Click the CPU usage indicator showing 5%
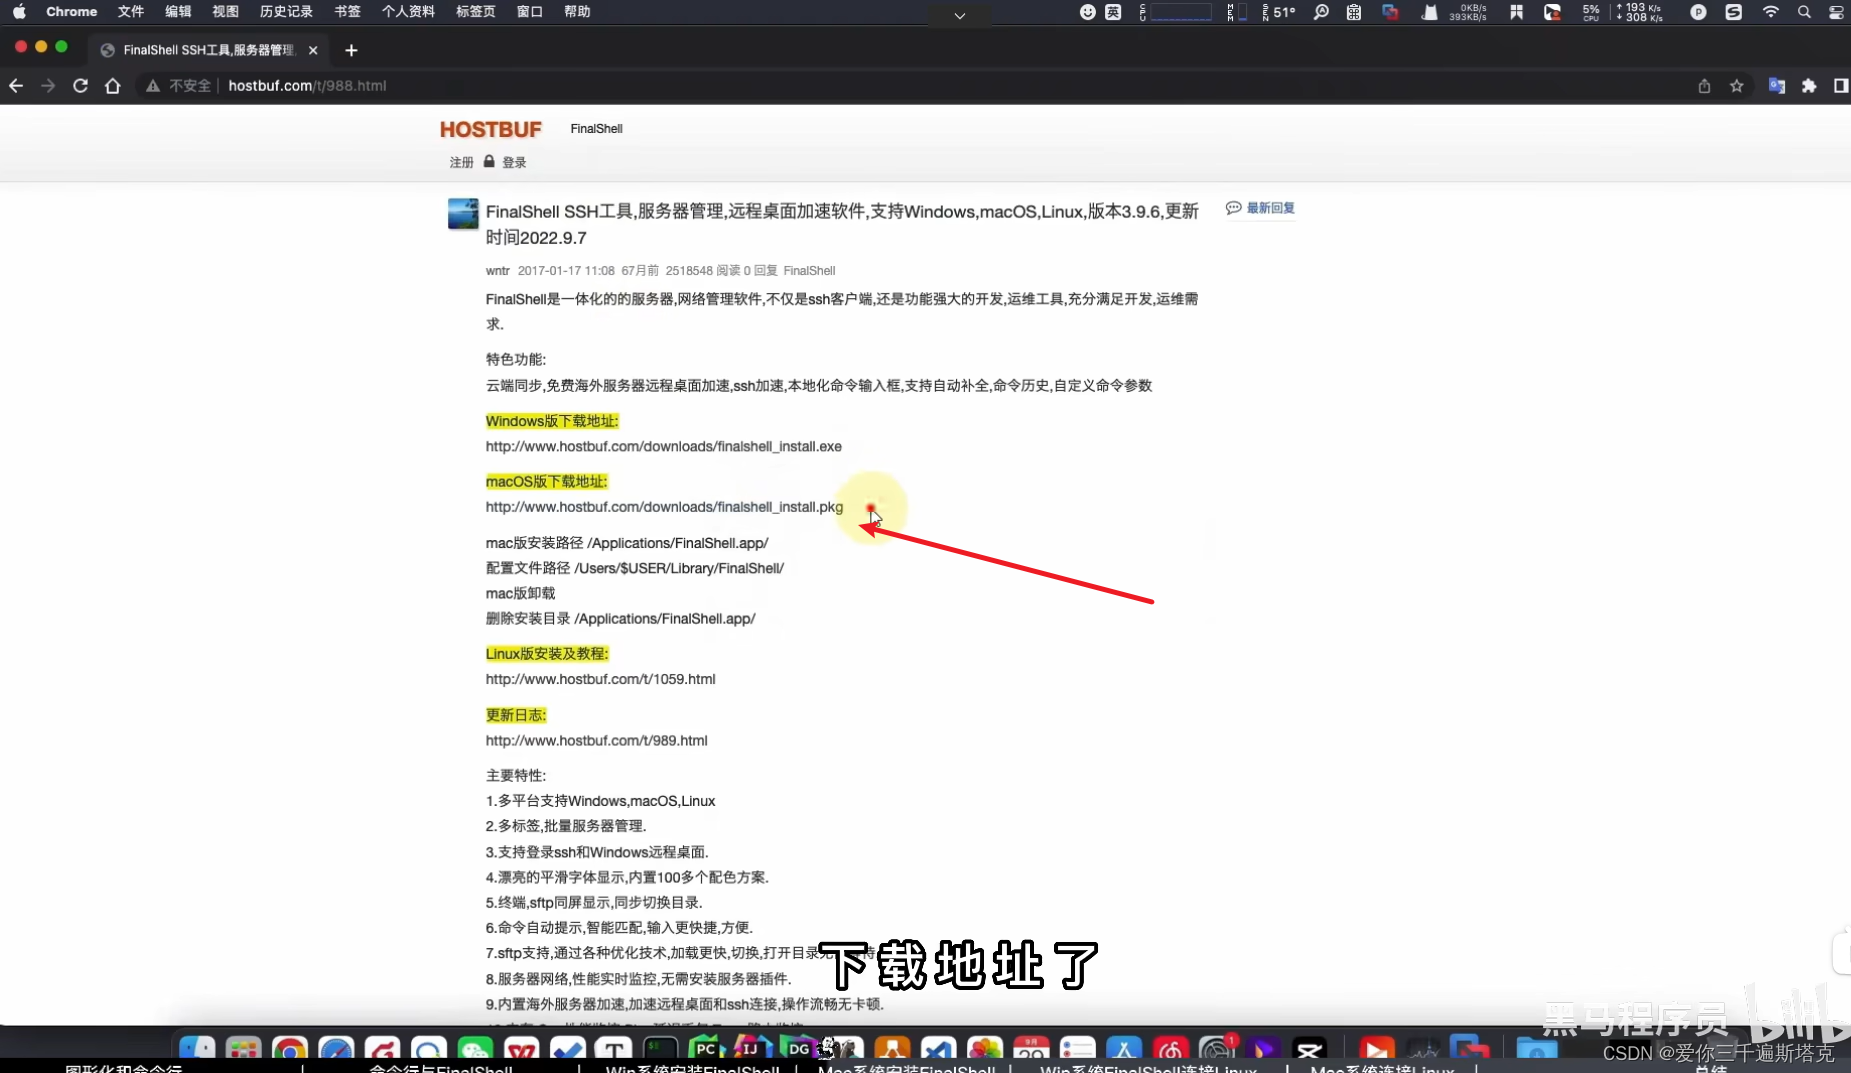This screenshot has width=1851, height=1073. 1591,13
